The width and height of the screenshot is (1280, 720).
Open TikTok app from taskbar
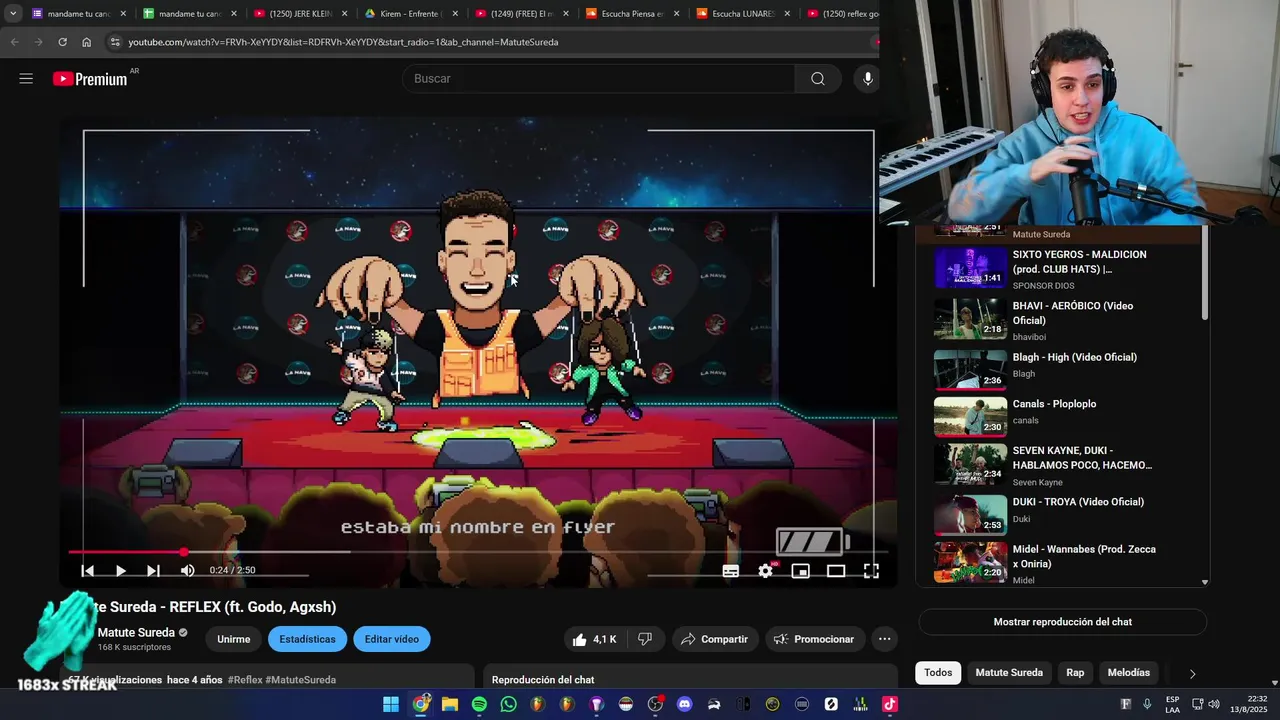tap(889, 704)
